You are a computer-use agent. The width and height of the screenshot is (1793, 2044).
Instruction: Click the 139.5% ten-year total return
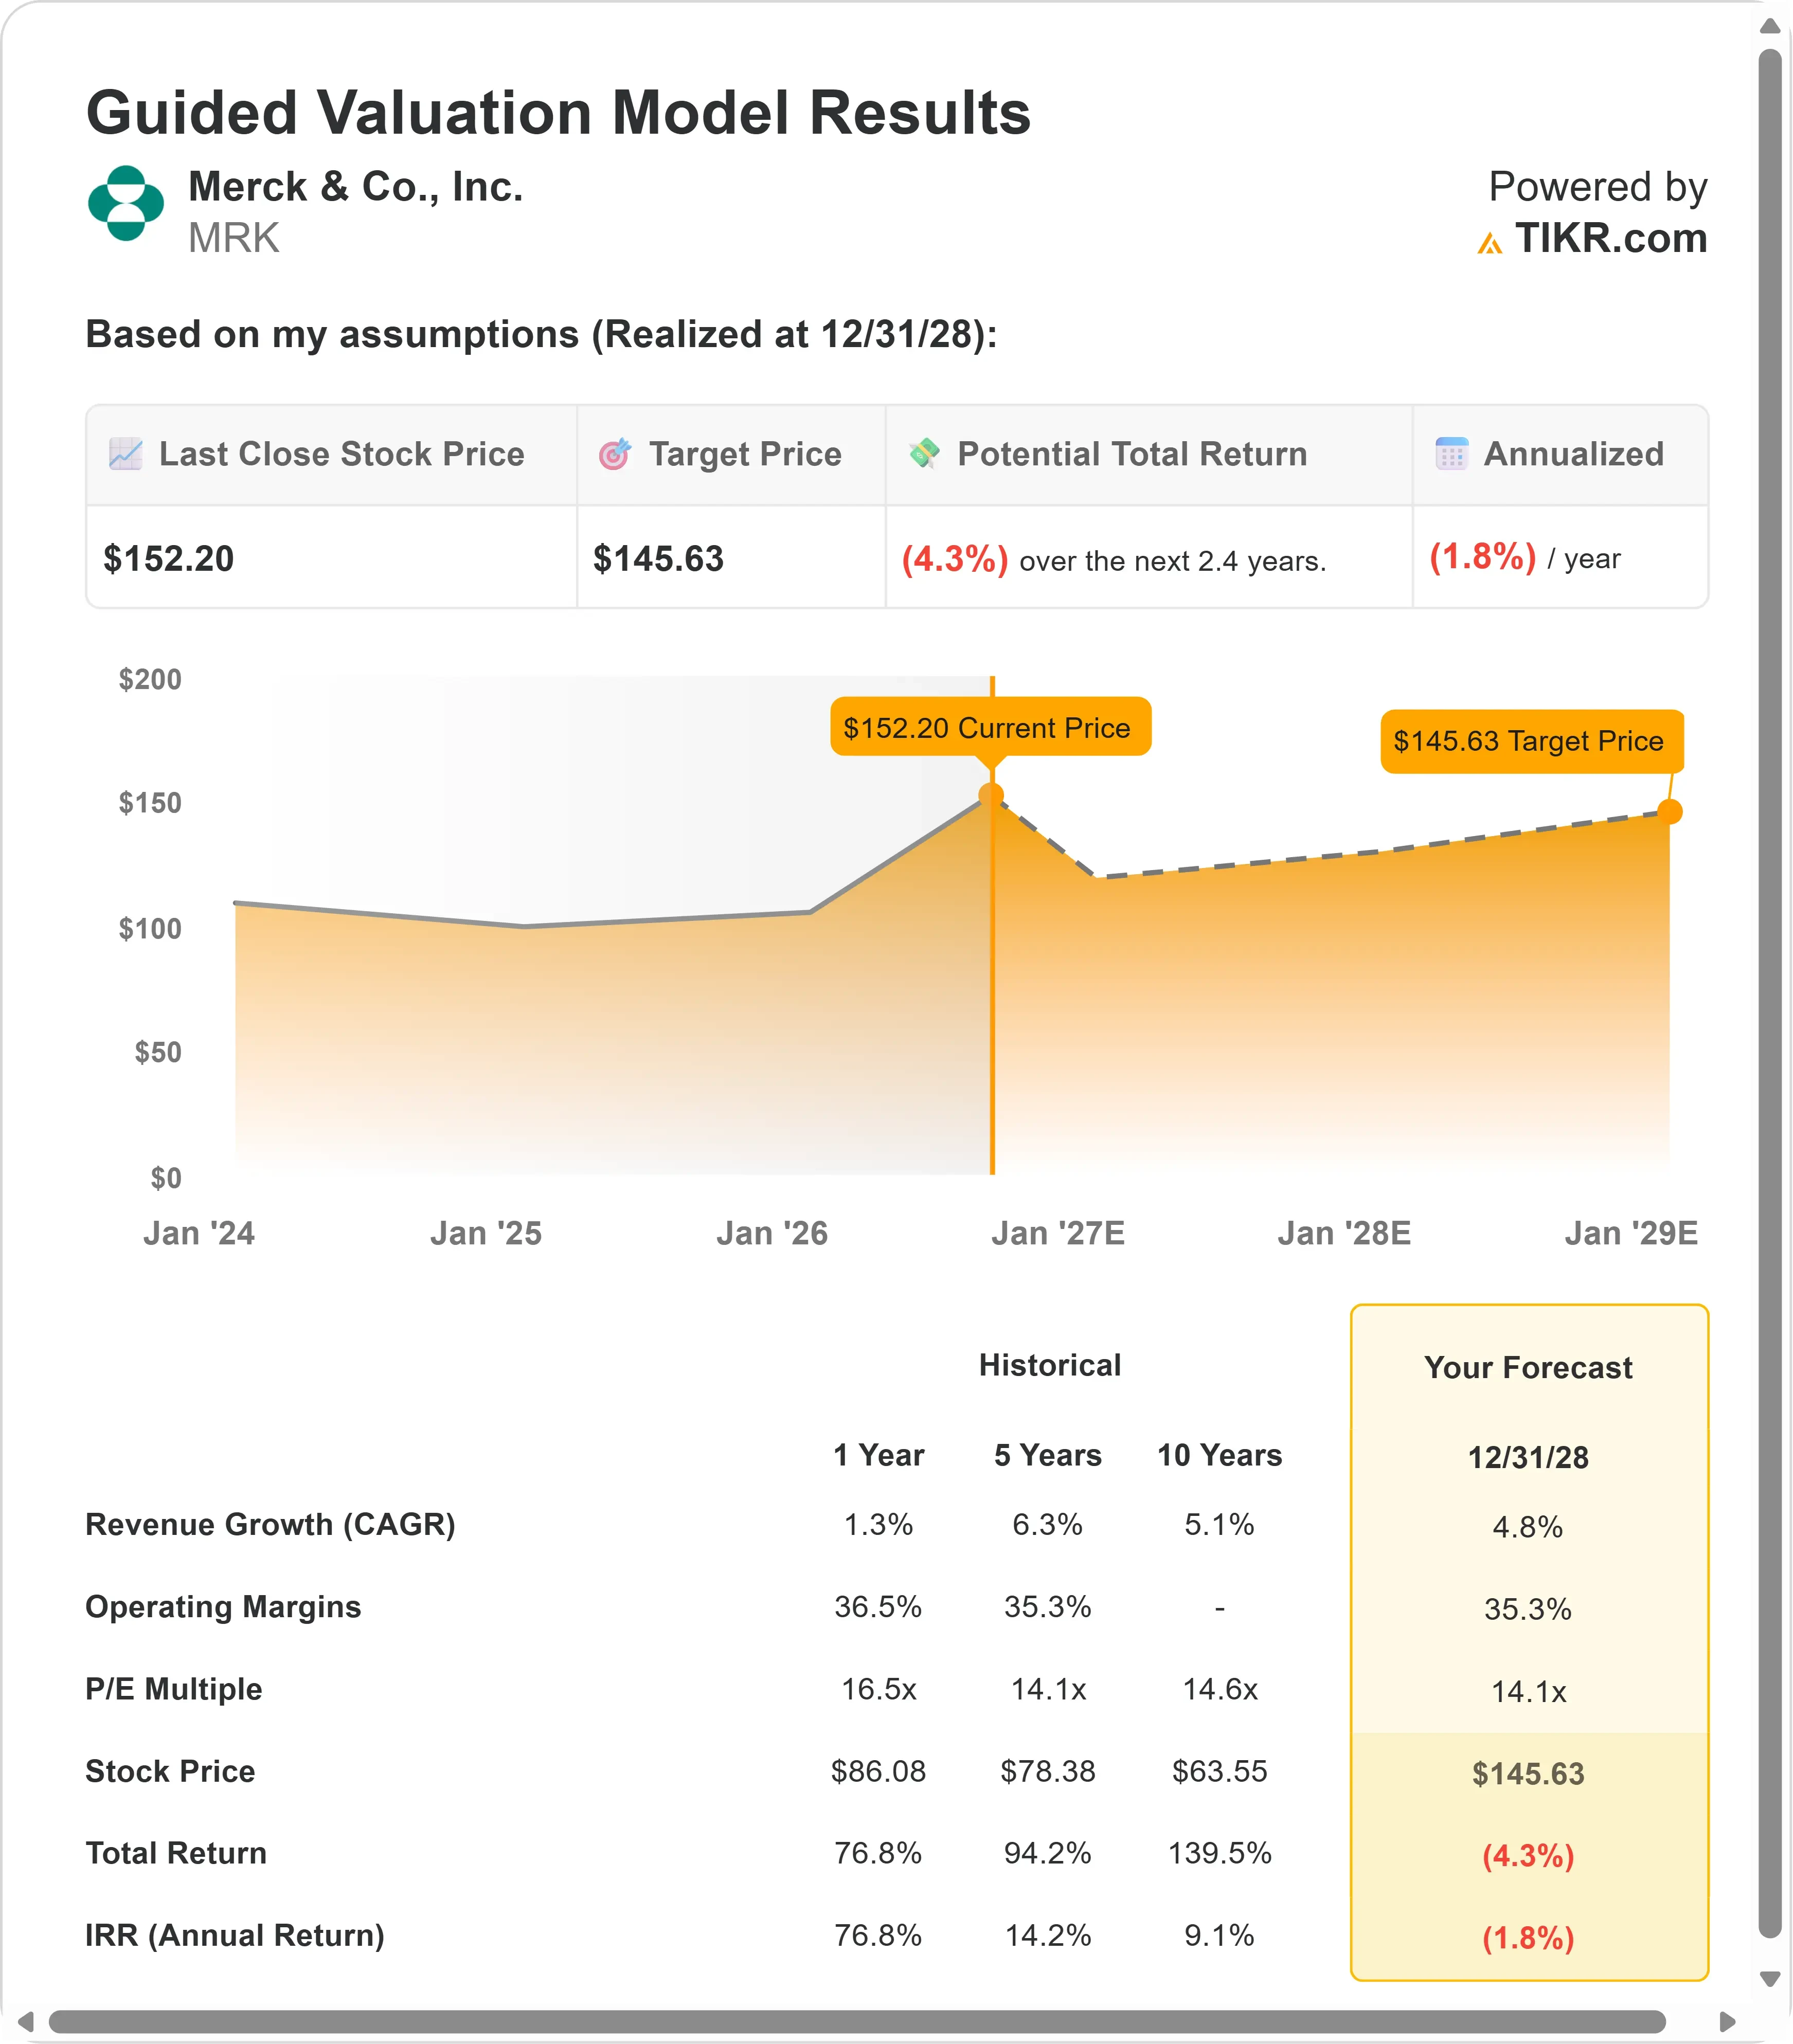1220,1853
